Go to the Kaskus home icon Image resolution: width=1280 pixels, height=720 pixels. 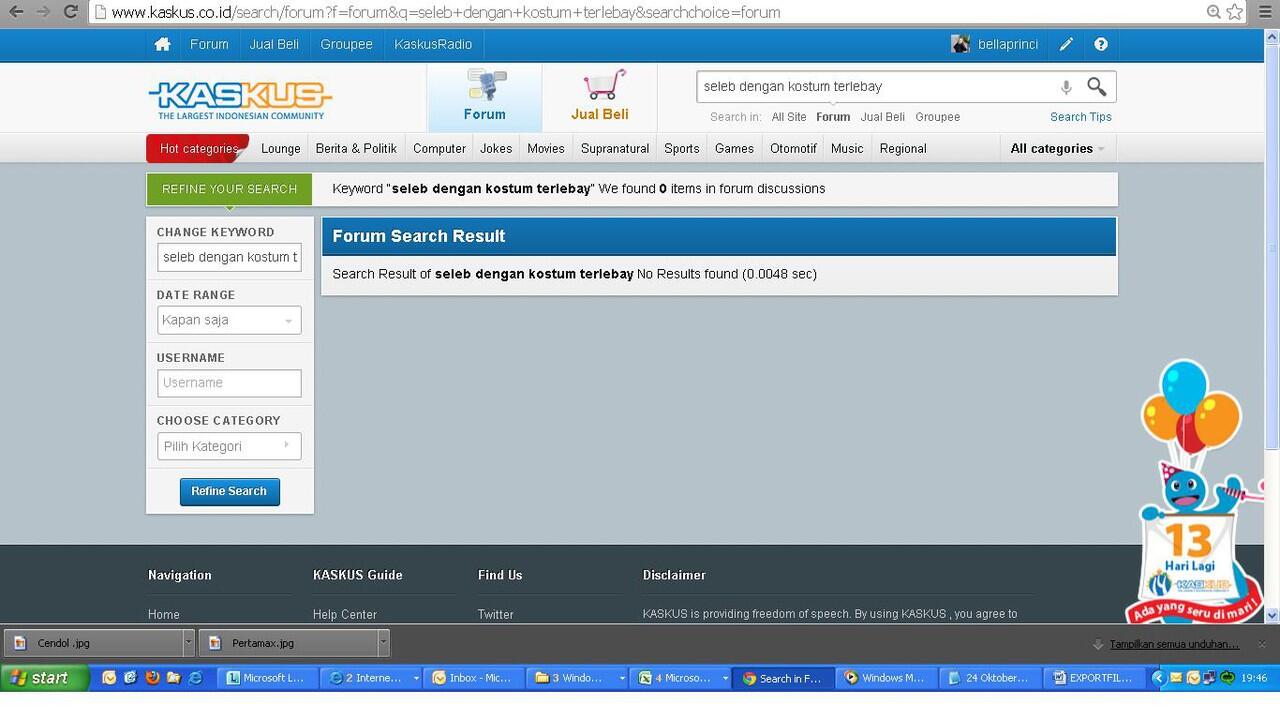[x=162, y=44]
